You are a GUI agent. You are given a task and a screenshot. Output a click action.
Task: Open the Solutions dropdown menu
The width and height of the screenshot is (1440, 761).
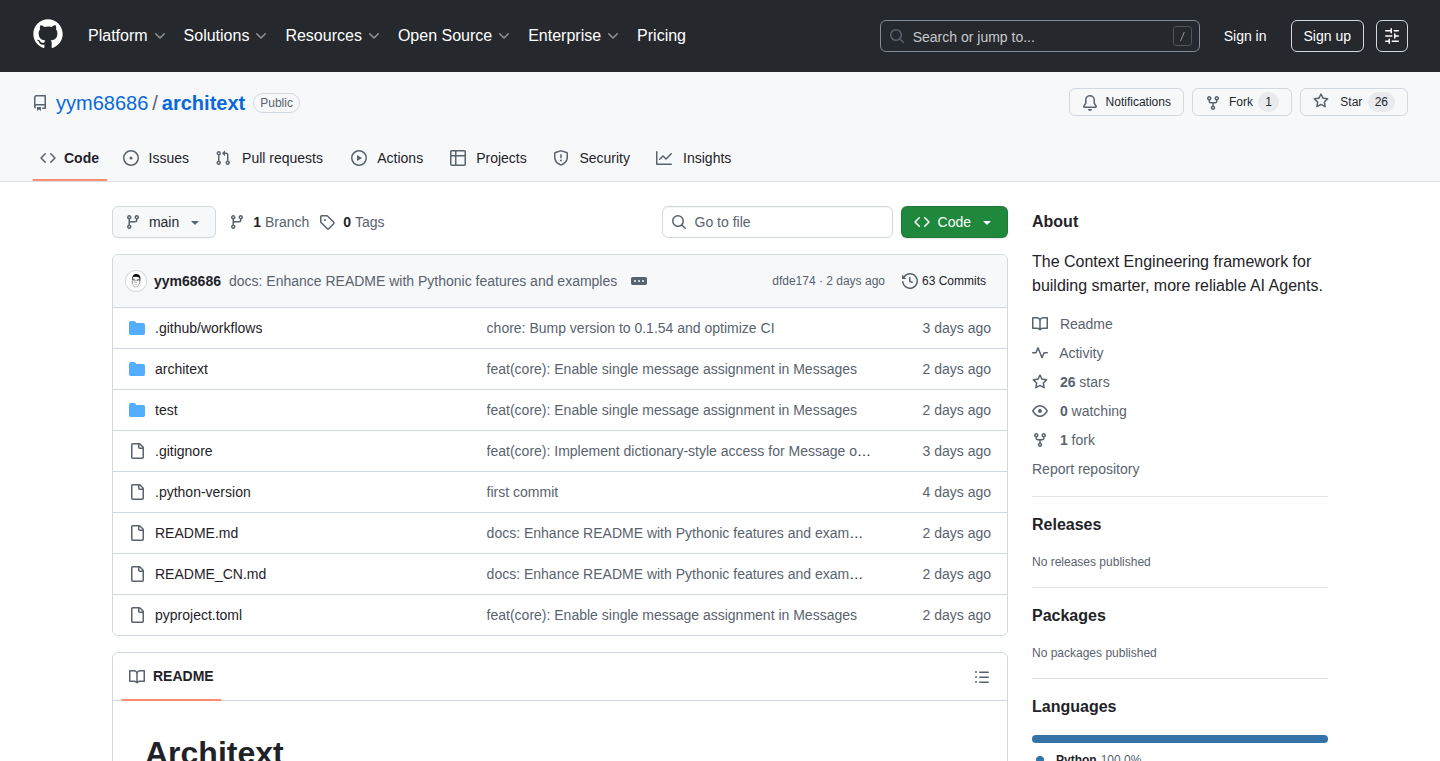click(225, 35)
